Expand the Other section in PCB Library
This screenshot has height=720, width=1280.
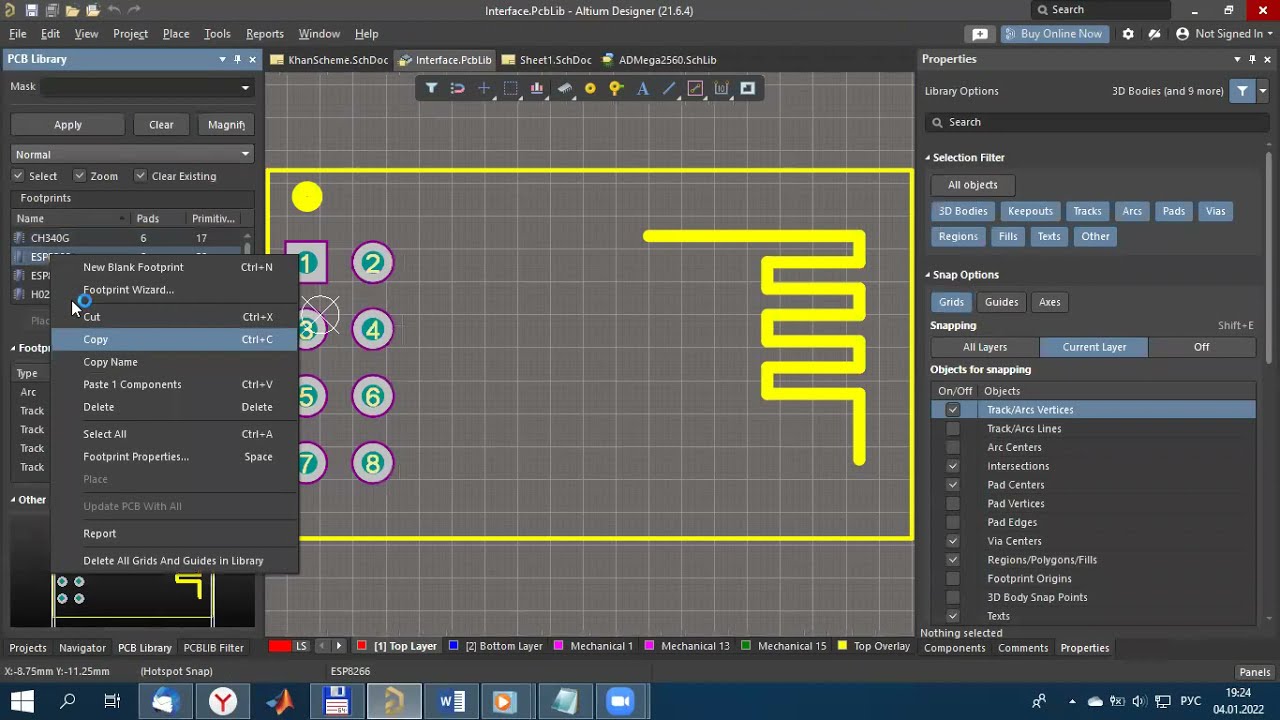(13, 500)
